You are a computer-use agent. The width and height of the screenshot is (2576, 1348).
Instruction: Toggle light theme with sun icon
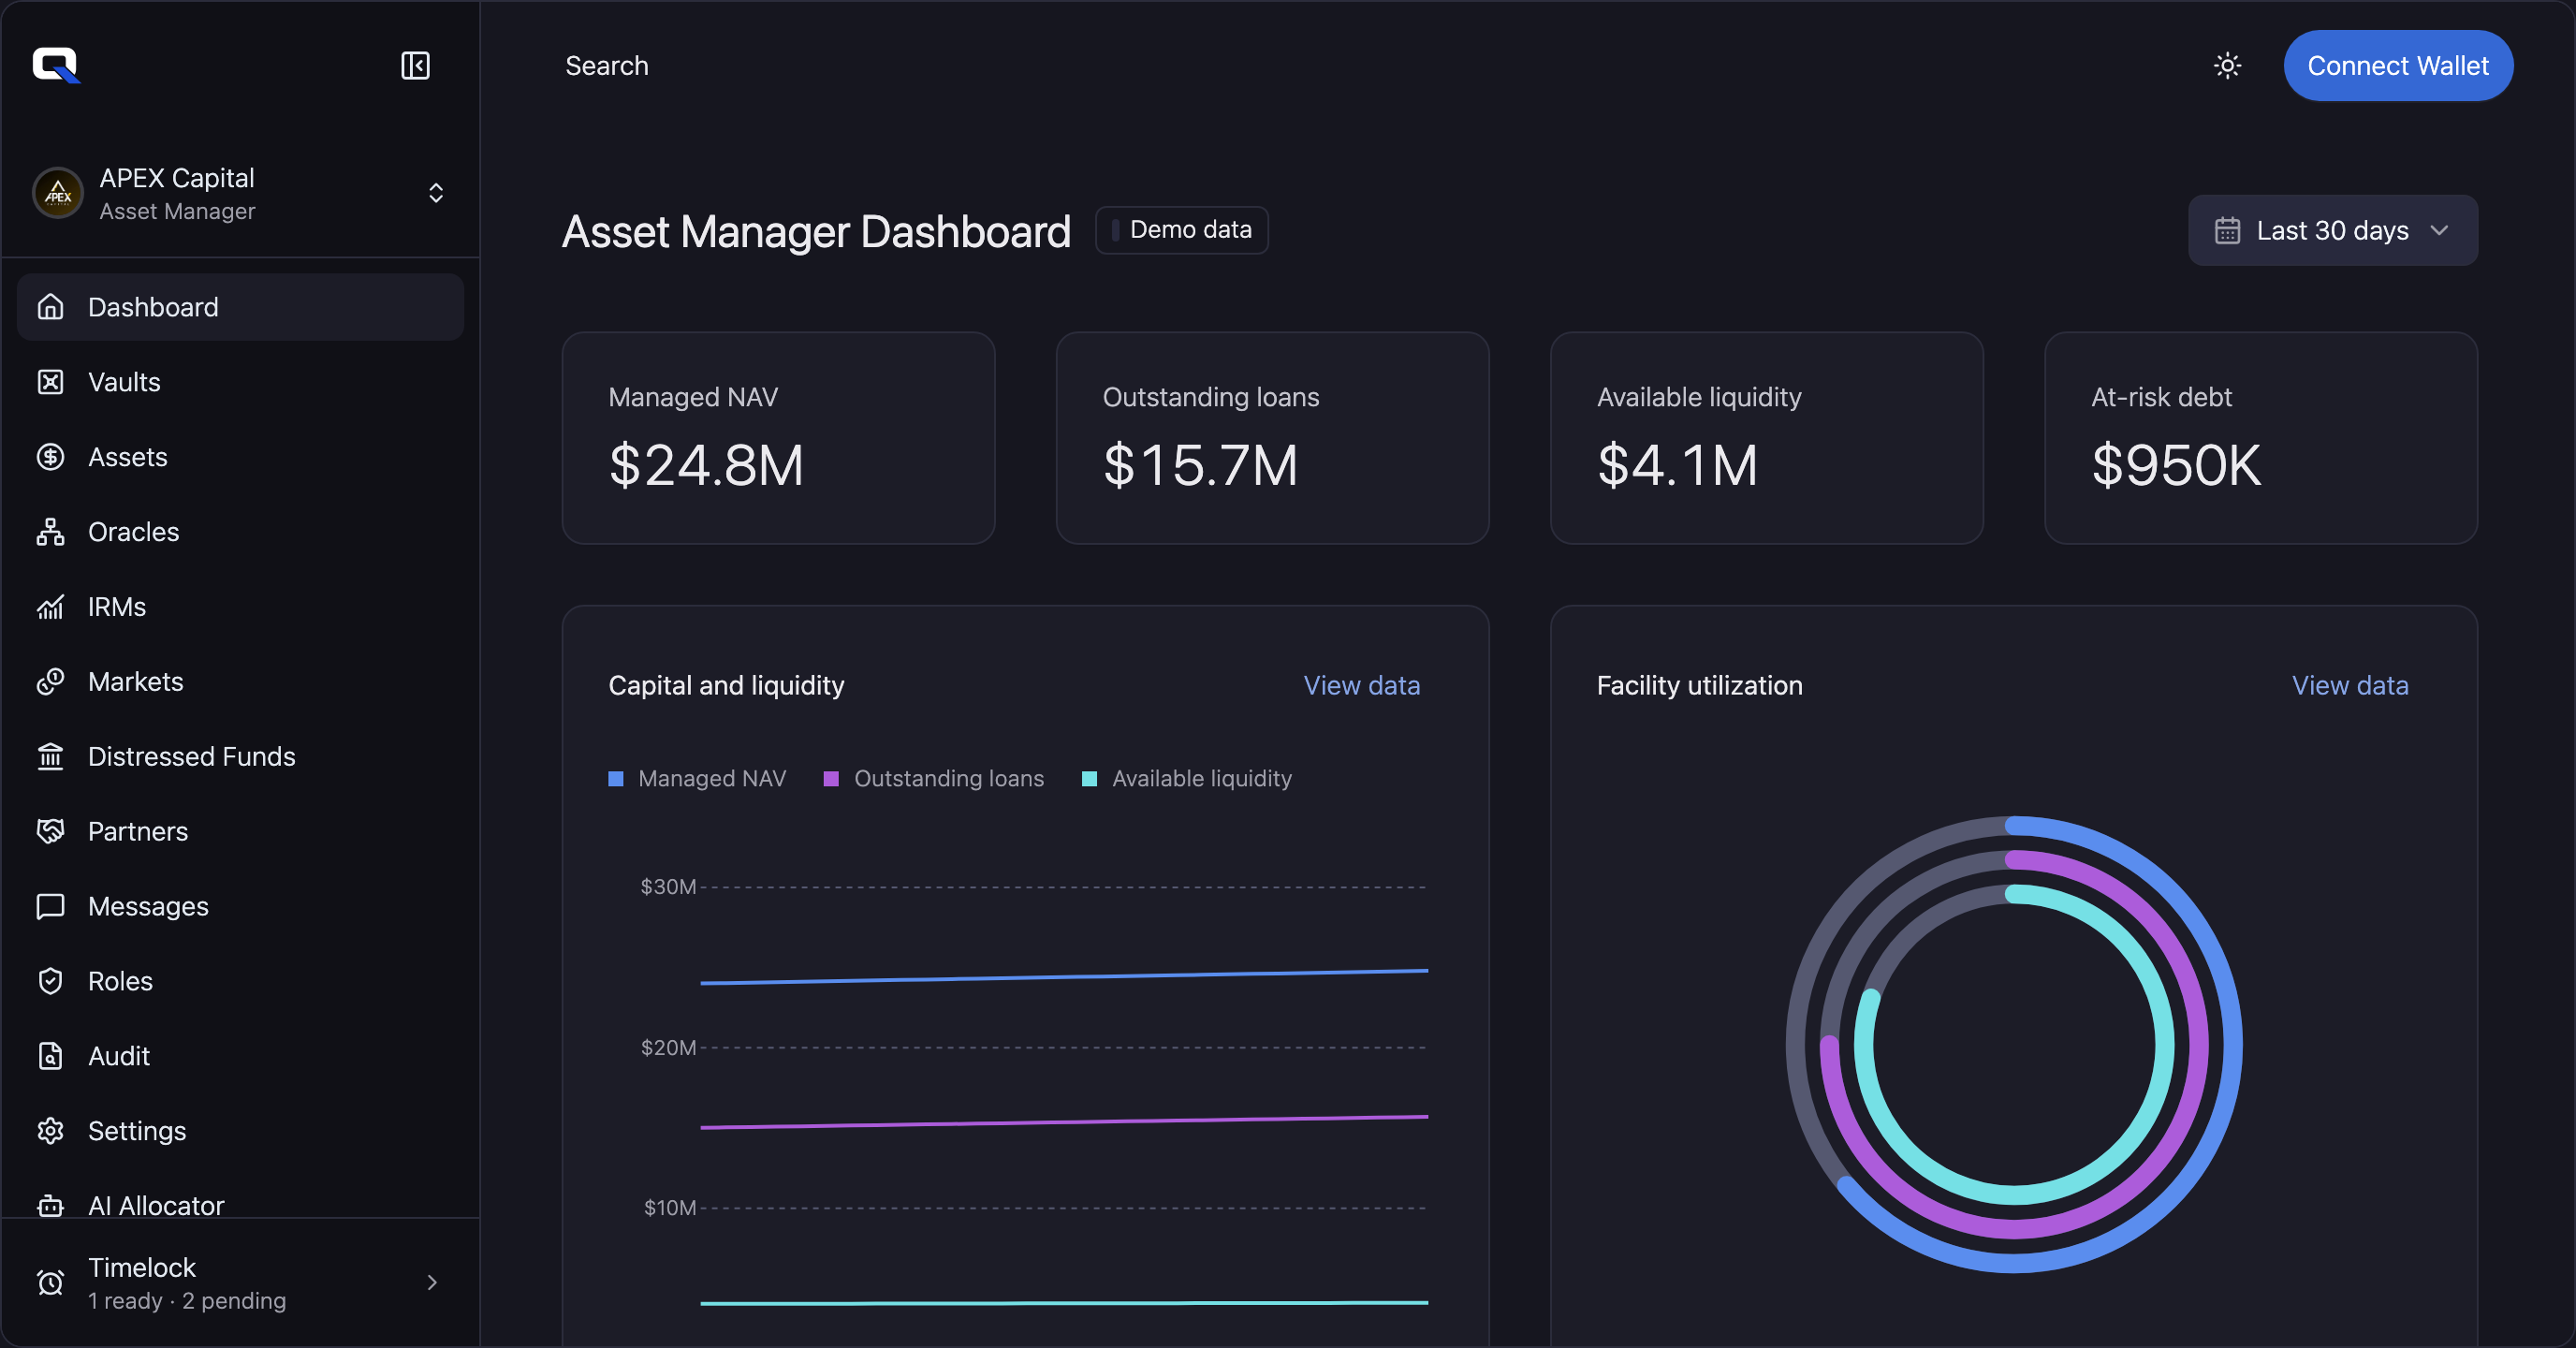[x=2227, y=66]
